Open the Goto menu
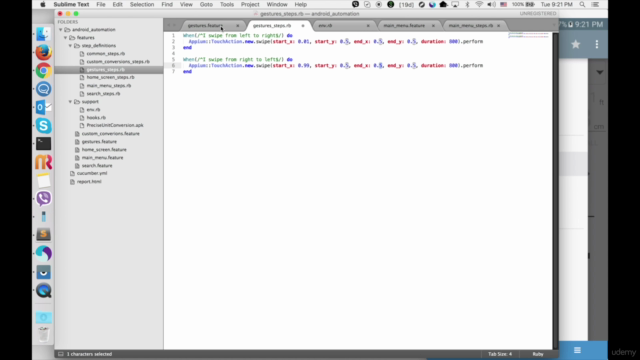 (x=206, y=4)
